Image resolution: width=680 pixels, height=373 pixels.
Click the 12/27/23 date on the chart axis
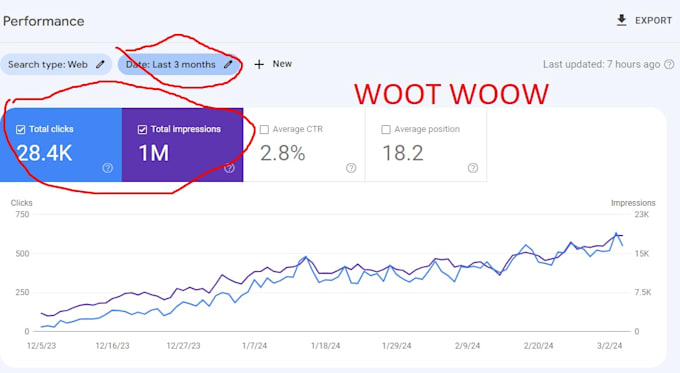coord(183,346)
